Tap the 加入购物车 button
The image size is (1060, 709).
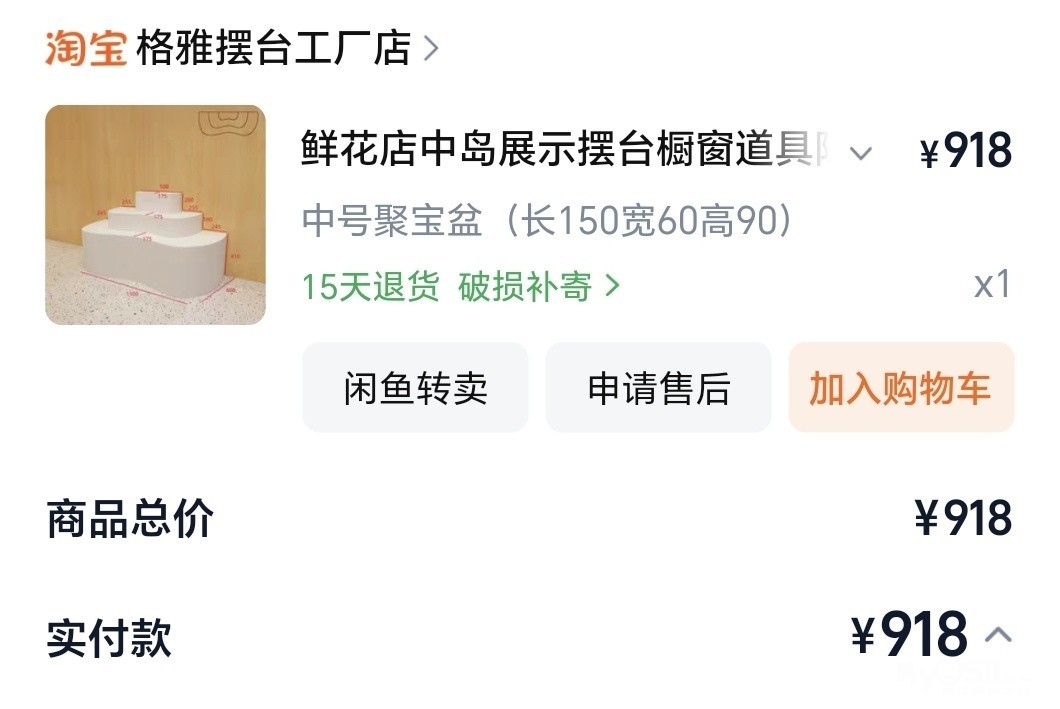point(901,387)
